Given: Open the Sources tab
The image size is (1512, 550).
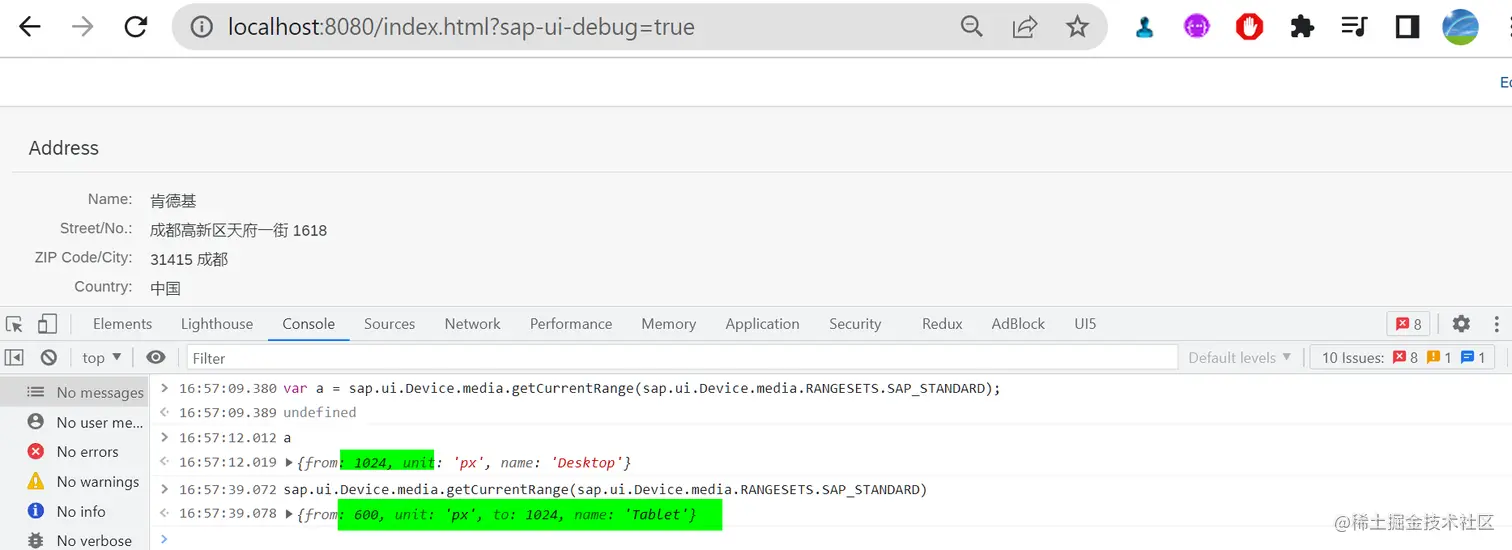Looking at the screenshot, I should [389, 324].
